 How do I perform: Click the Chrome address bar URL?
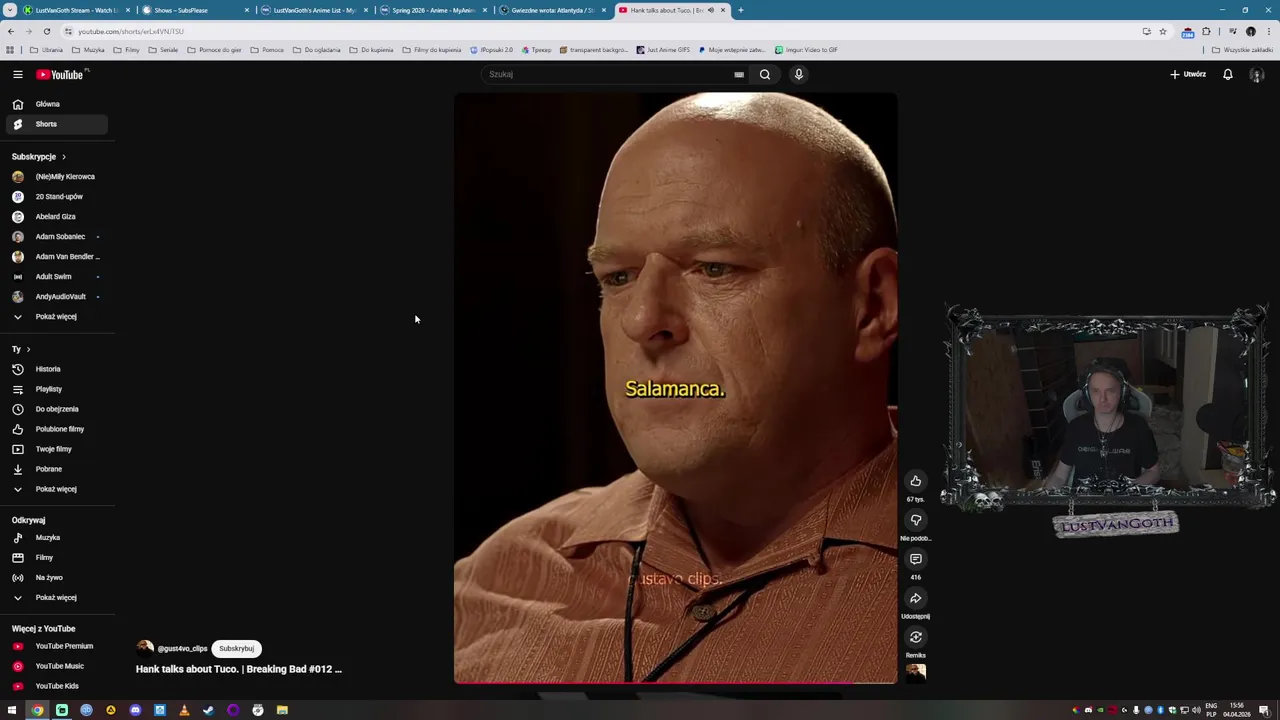pyautogui.click(x=131, y=31)
